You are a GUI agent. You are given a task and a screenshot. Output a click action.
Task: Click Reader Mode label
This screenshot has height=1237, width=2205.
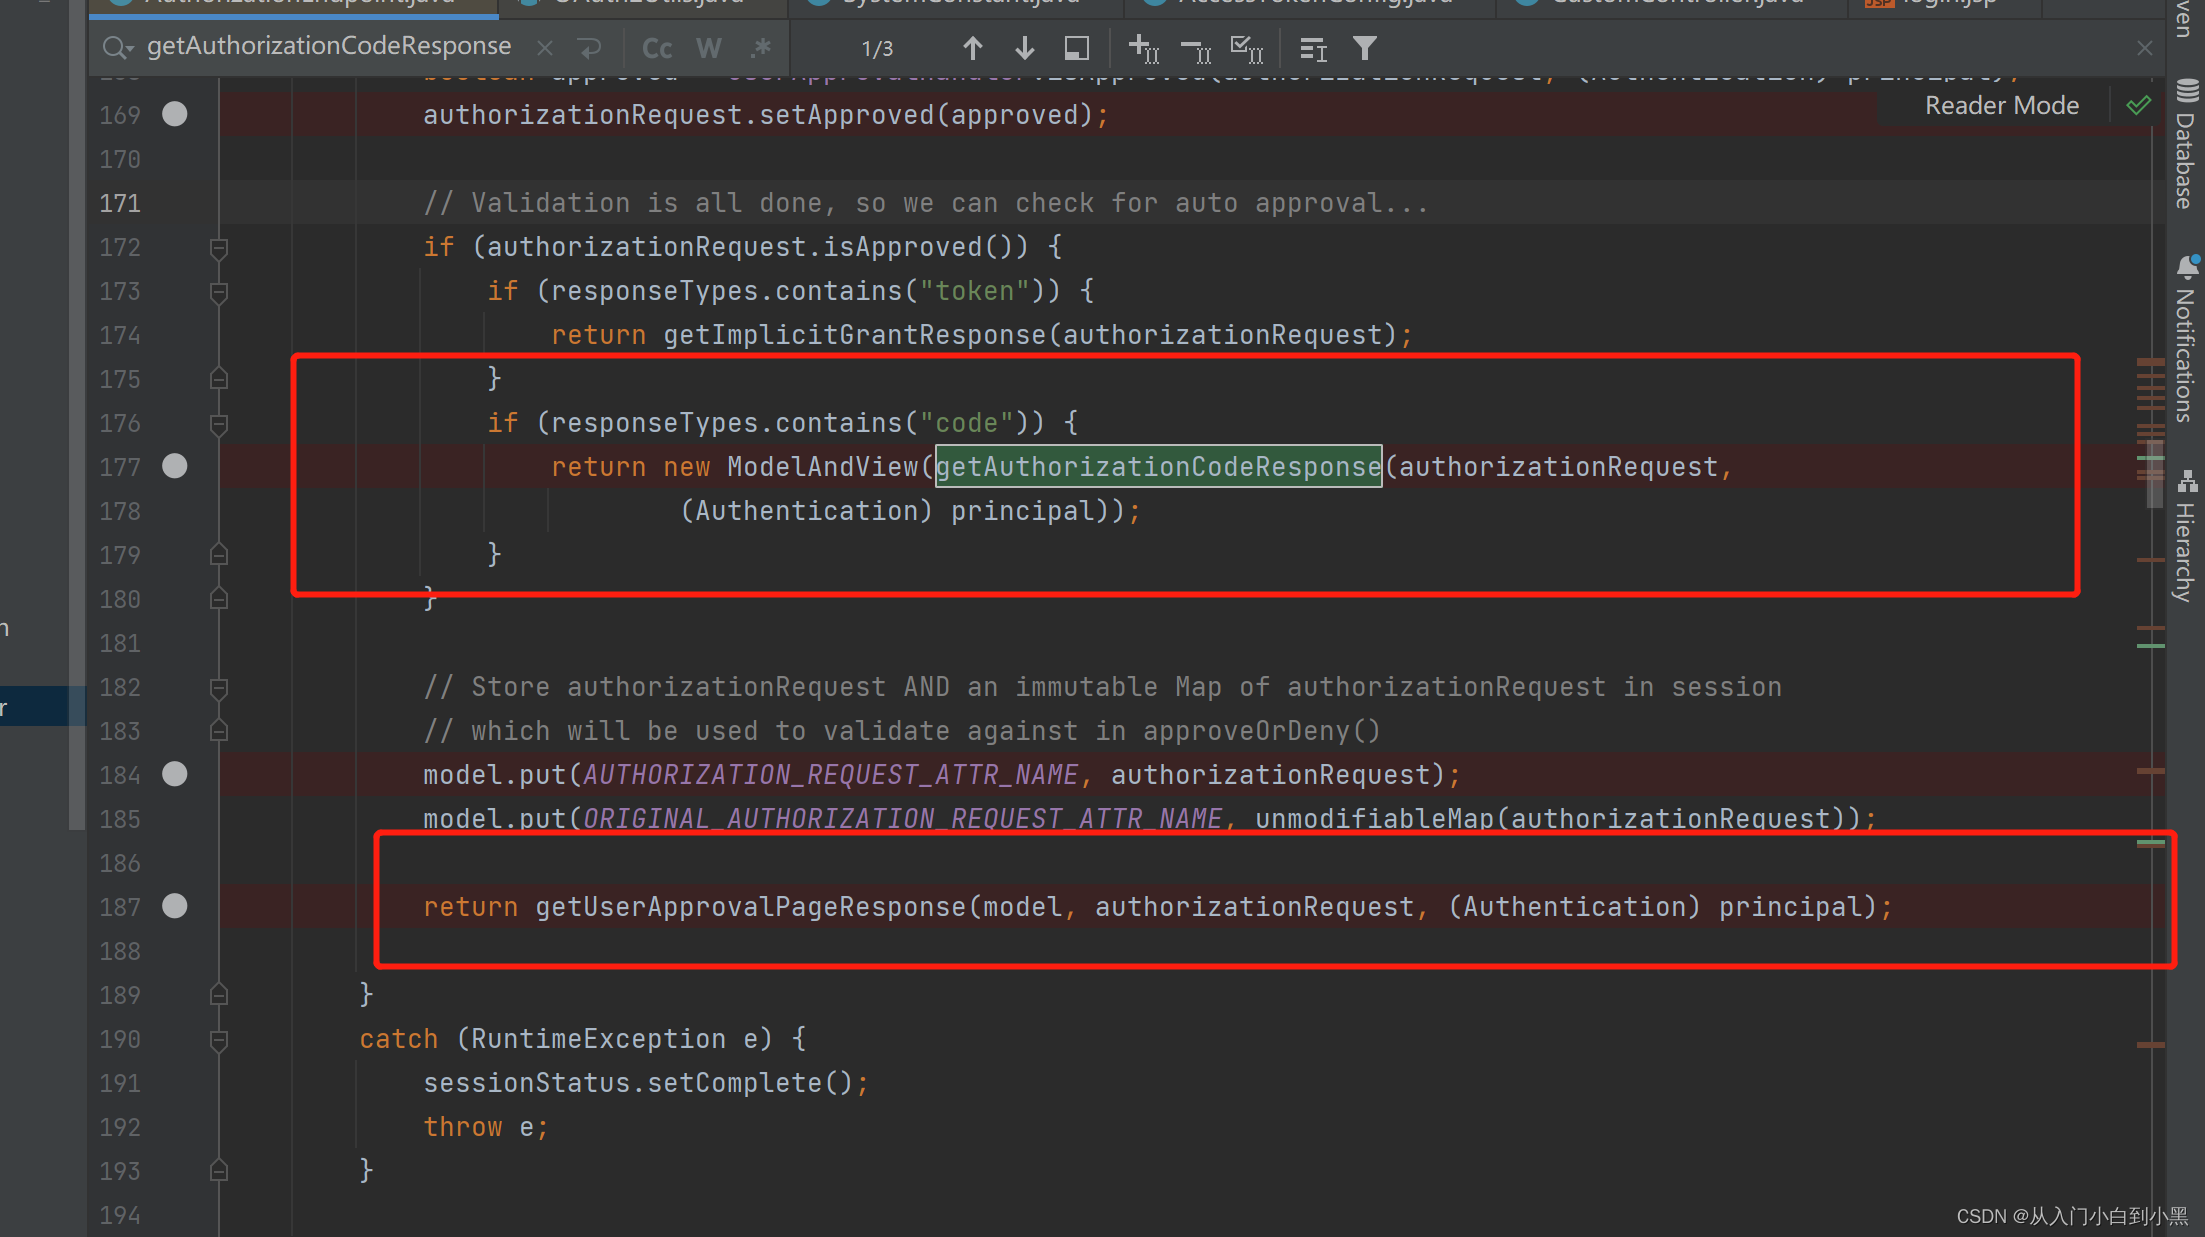pyautogui.click(x=2002, y=105)
